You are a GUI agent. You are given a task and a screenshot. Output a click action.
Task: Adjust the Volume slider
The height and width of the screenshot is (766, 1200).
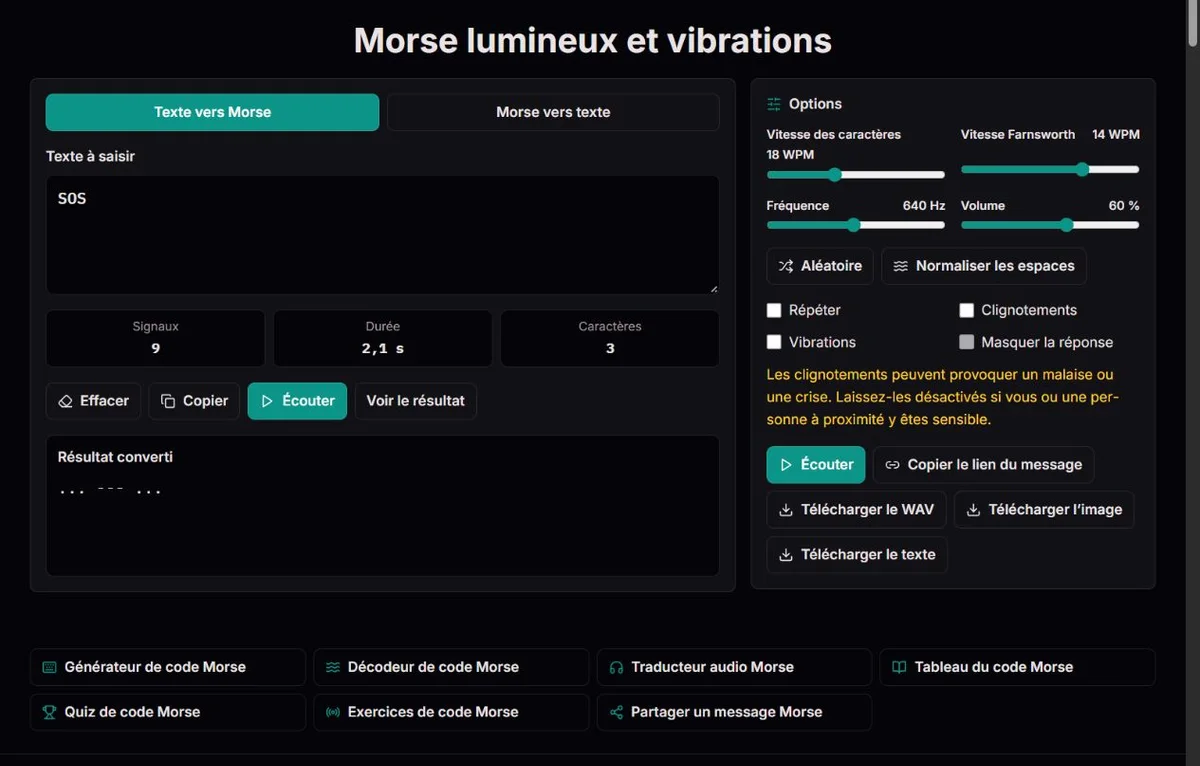pos(1050,225)
